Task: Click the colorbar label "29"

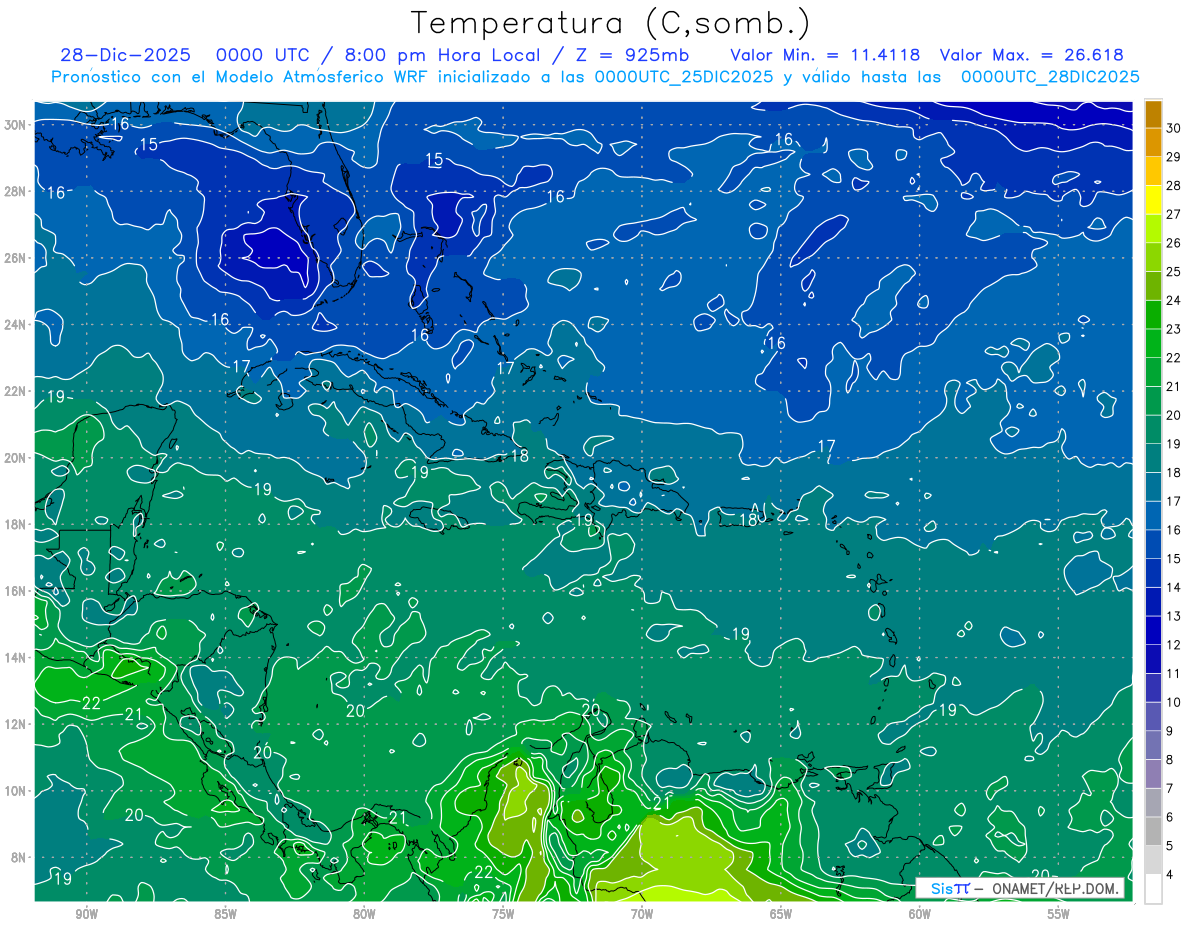Action: tap(1174, 157)
